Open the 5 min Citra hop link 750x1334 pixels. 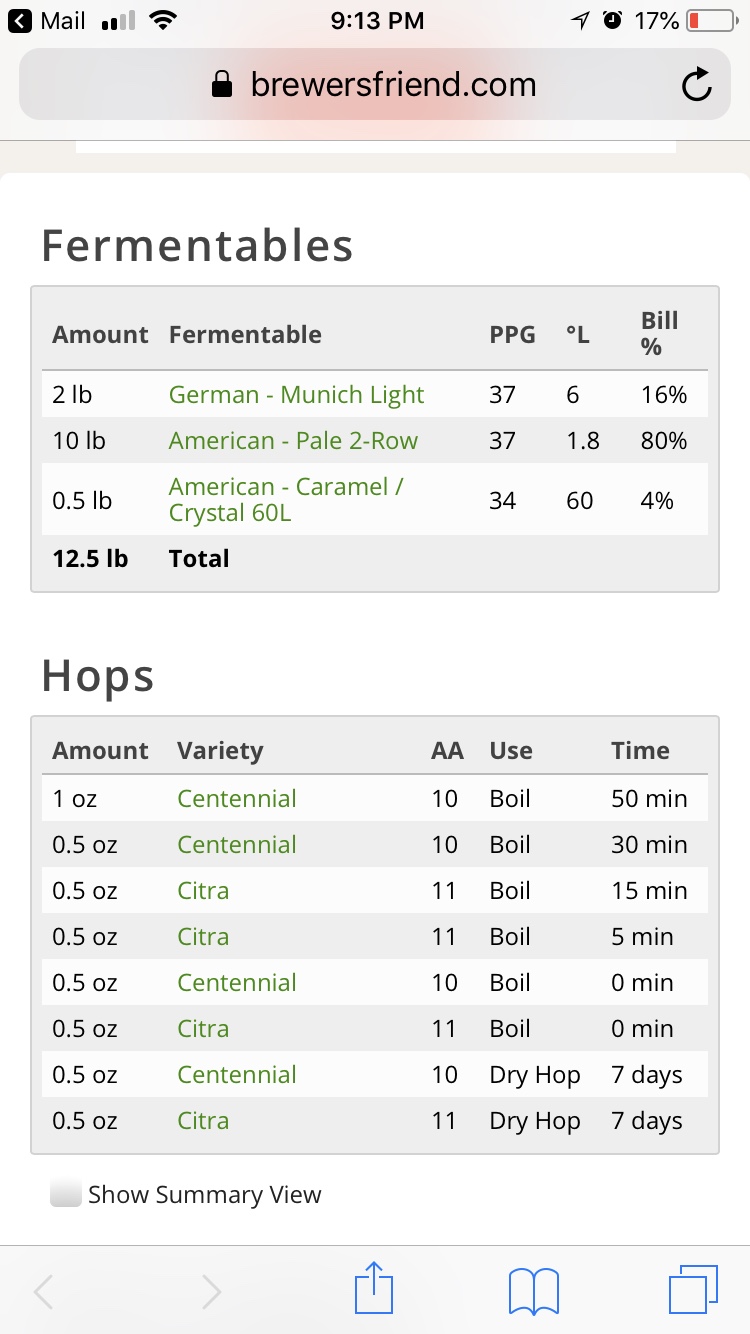point(203,937)
